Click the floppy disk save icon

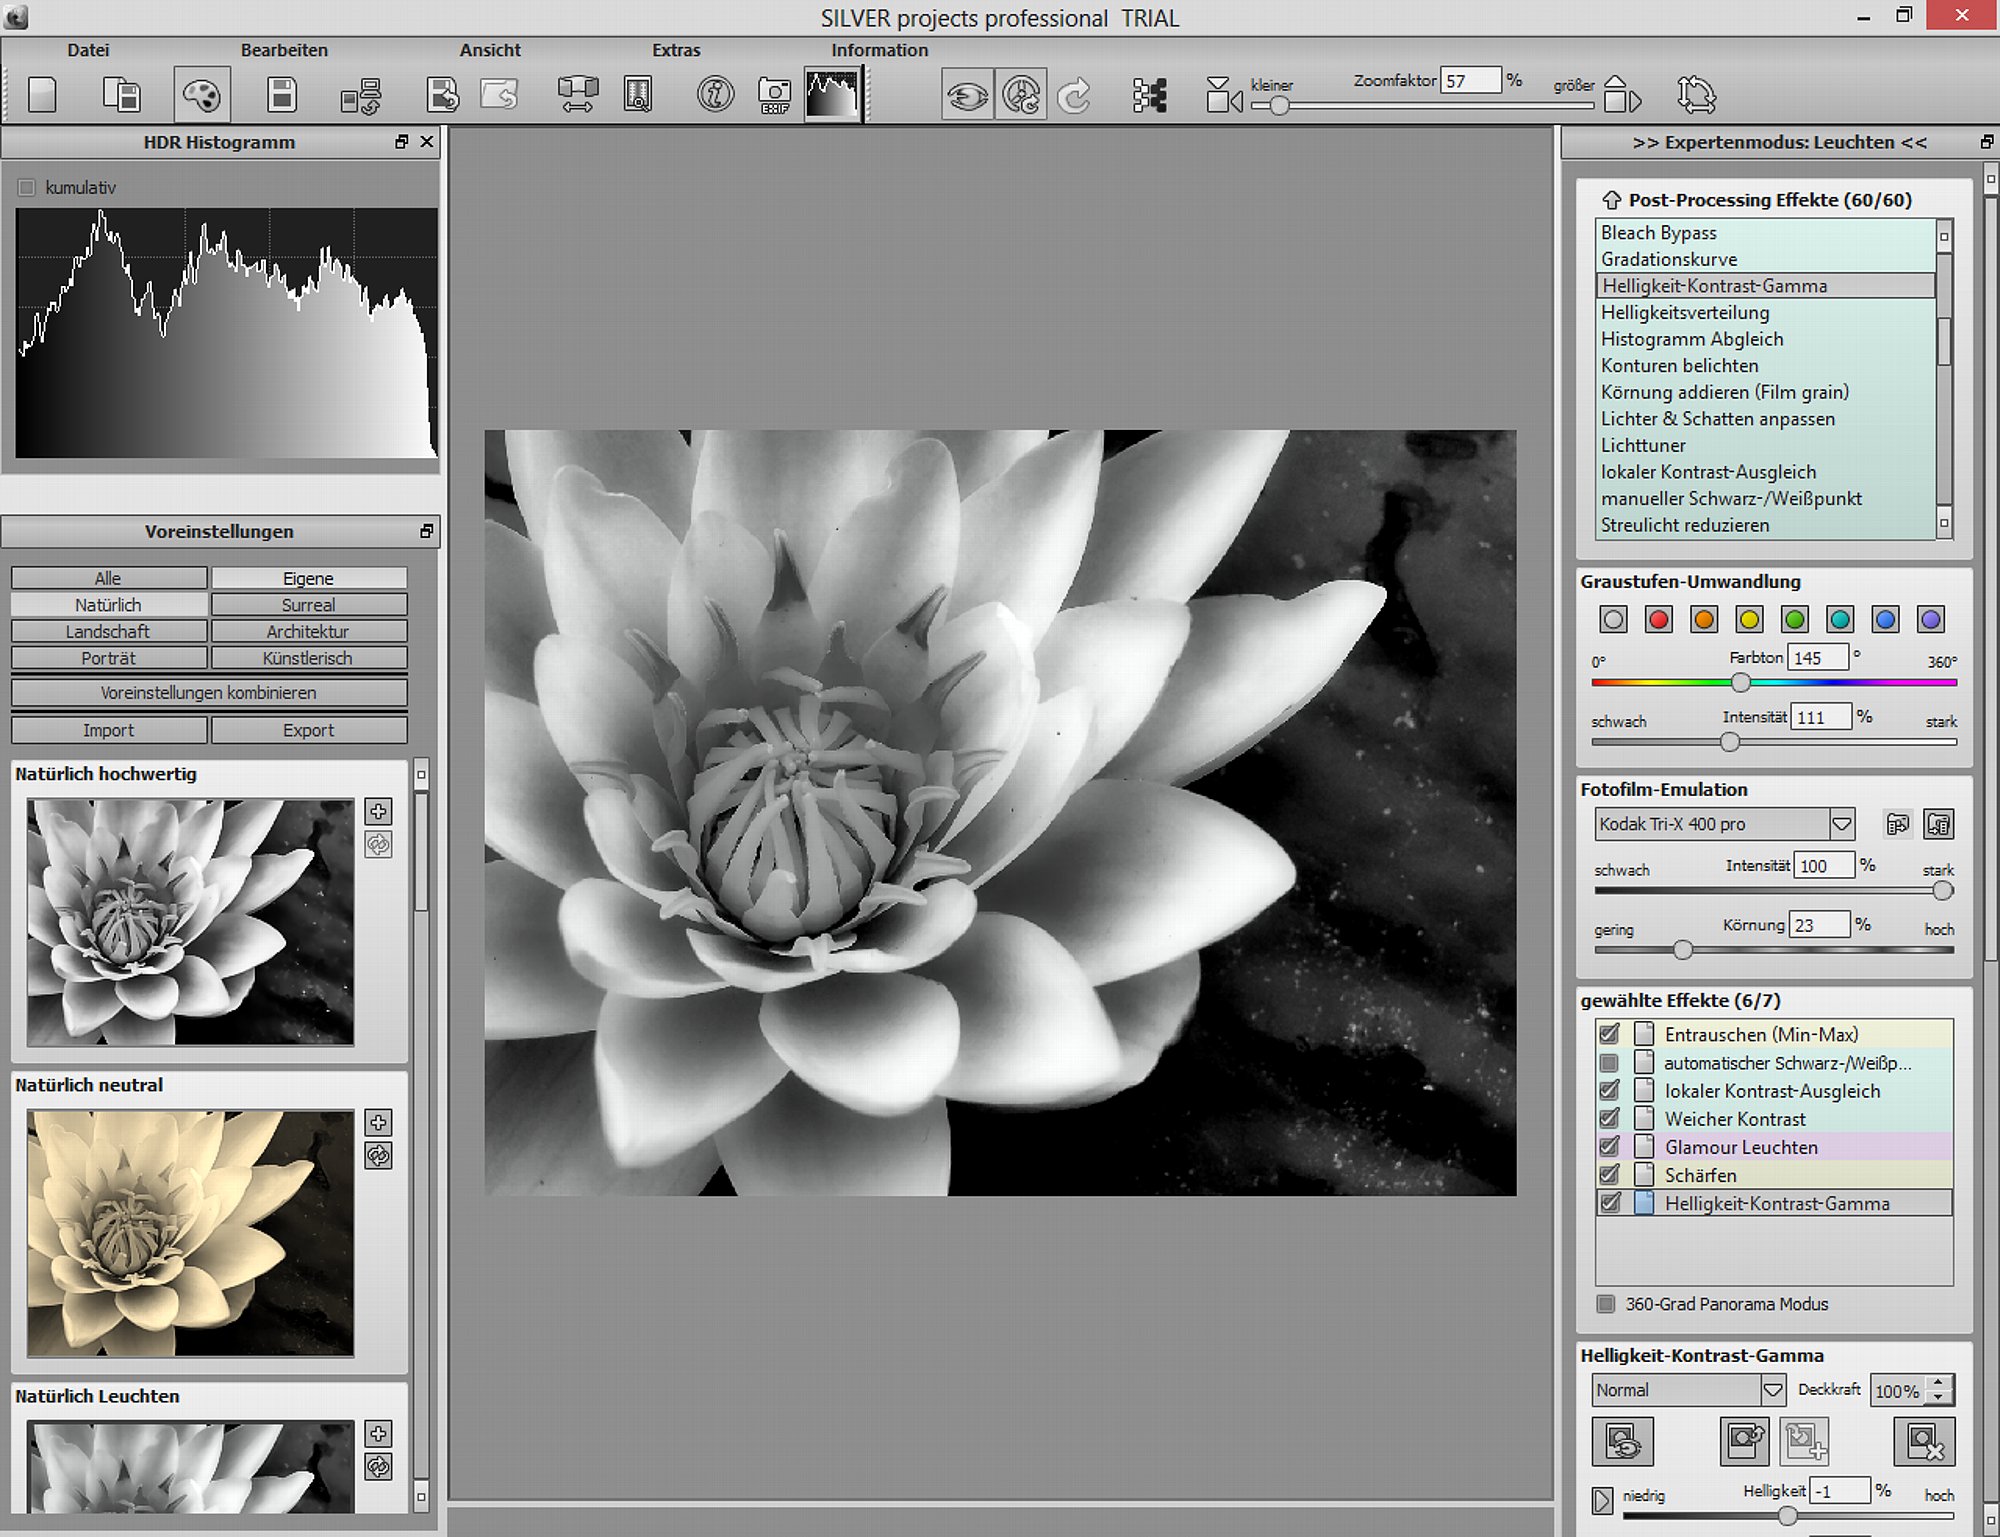(282, 95)
